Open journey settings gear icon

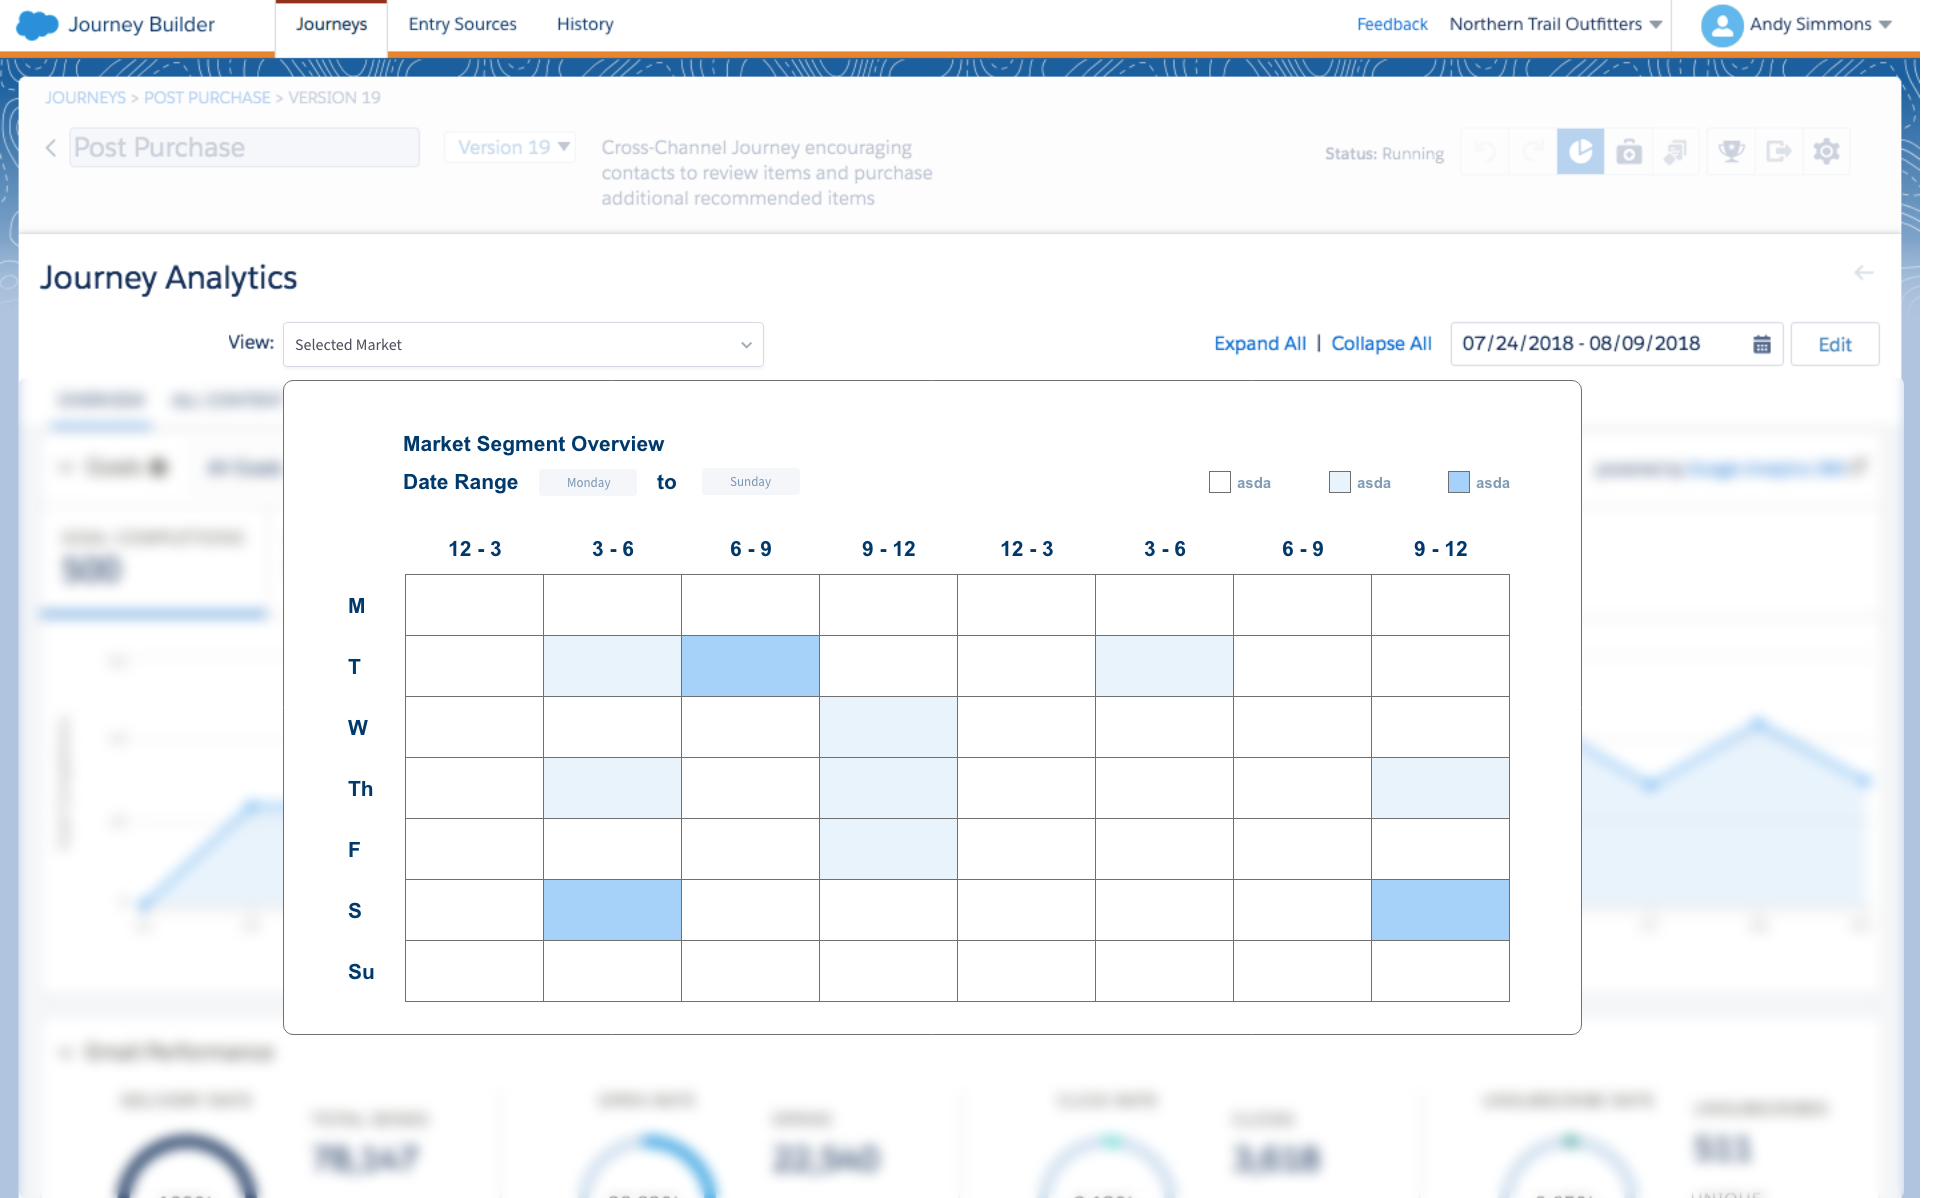click(1826, 152)
